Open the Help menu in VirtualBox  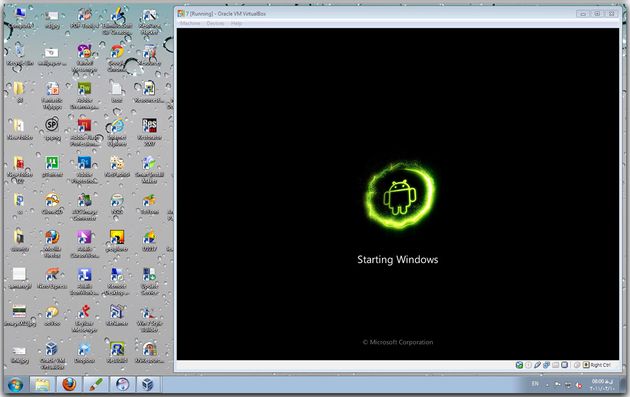click(236, 23)
